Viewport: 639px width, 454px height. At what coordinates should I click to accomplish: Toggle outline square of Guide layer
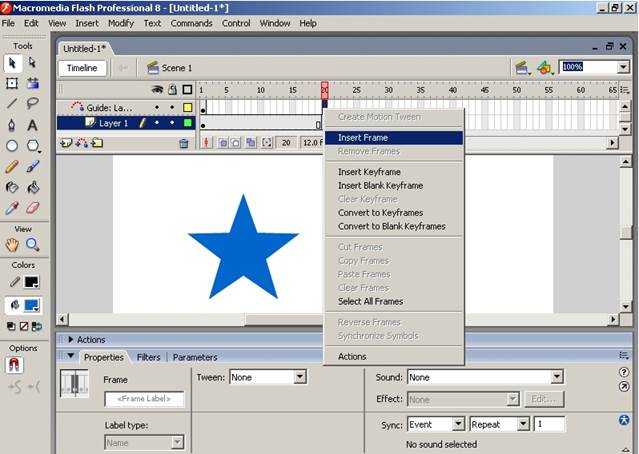tap(187, 108)
